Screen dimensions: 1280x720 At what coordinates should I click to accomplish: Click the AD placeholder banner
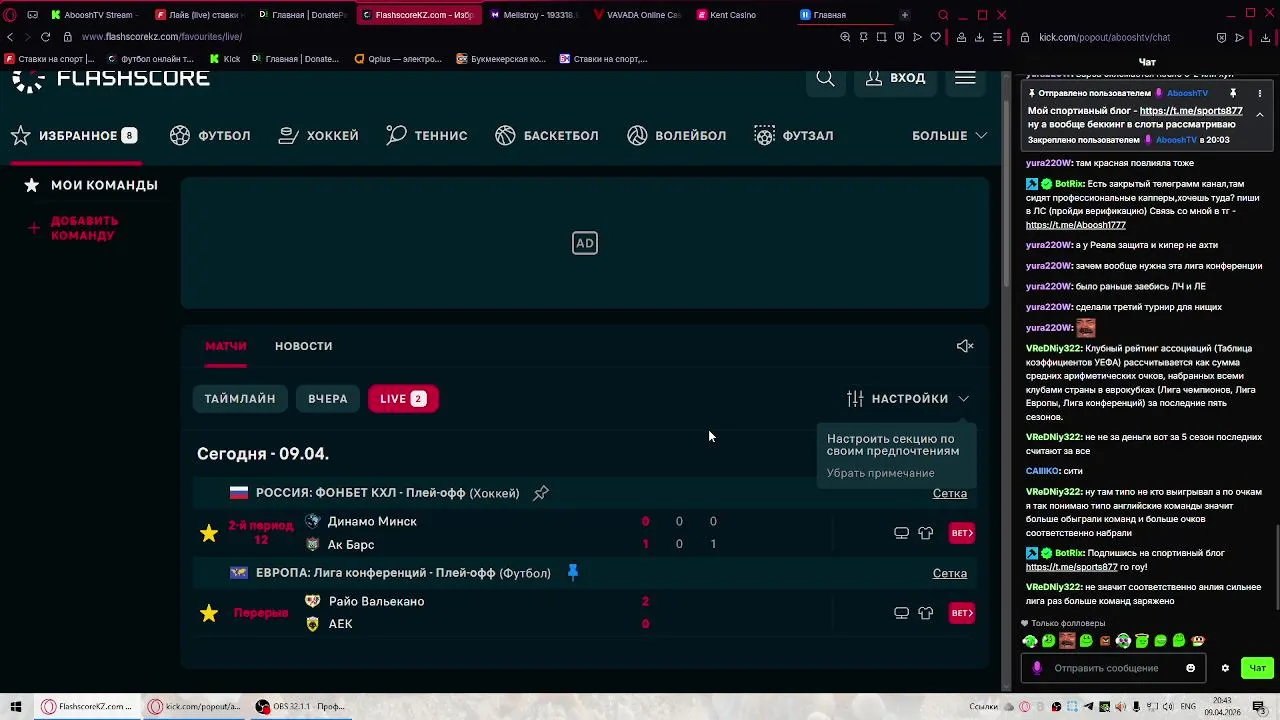pyautogui.click(x=585, y=243)
